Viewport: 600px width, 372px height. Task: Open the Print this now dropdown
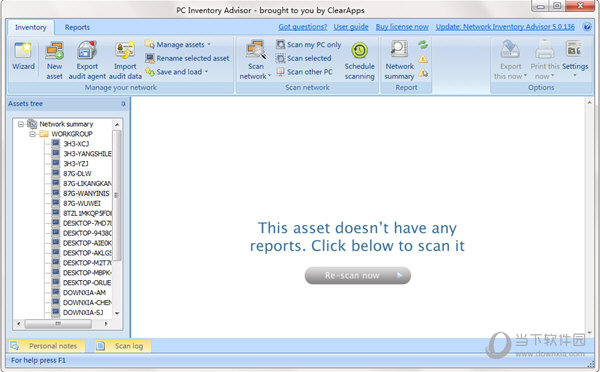(545, 60)
